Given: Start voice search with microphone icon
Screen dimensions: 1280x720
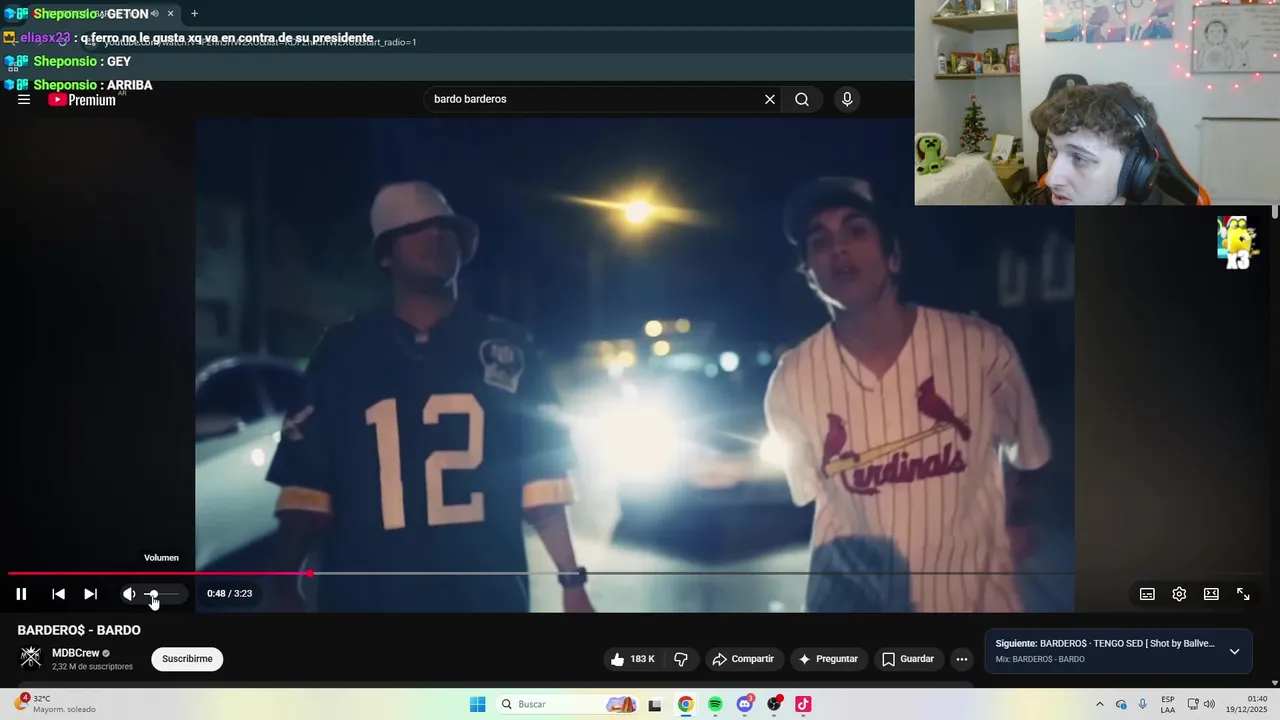Looking at the screenshot, I should tap(847, 99).
